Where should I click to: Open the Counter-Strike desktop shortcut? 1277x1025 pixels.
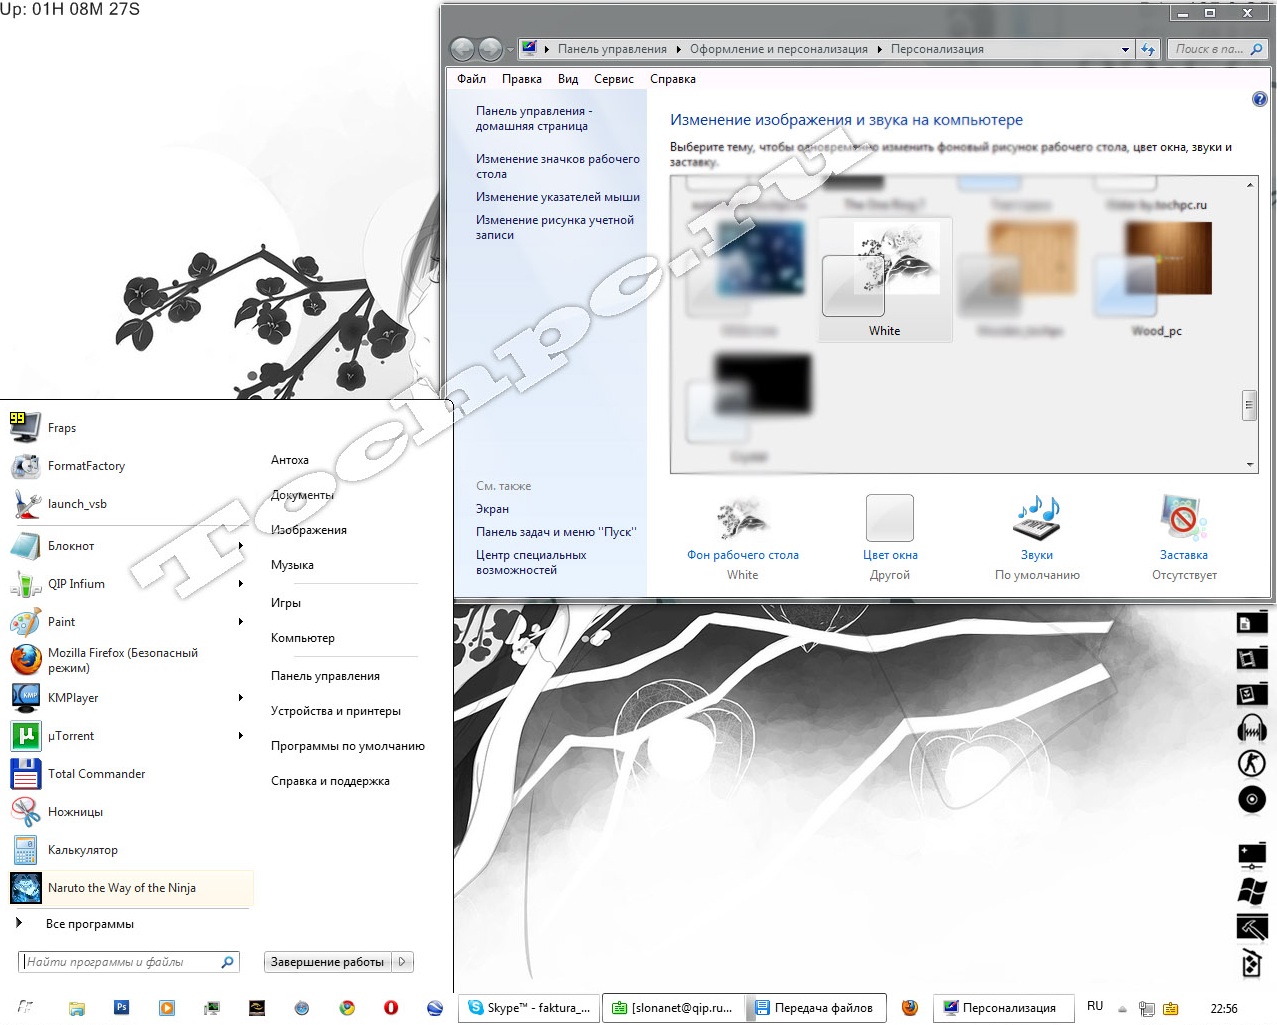click(1252, 762)
